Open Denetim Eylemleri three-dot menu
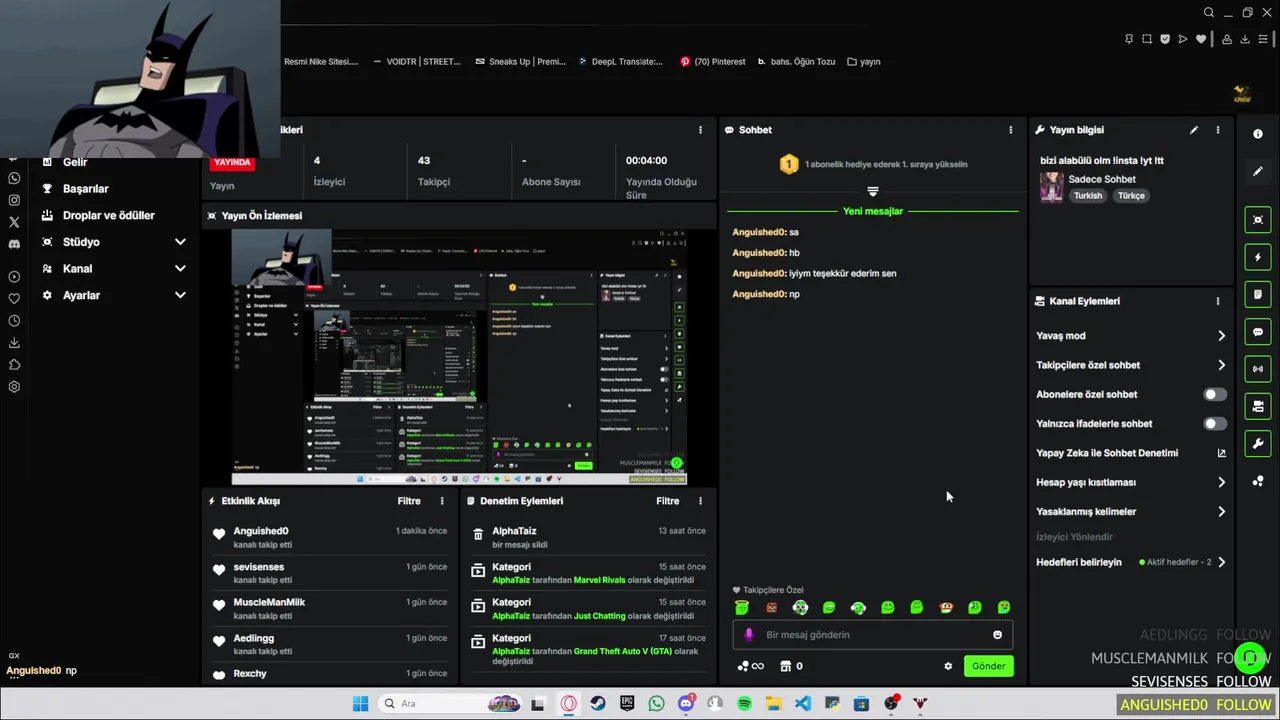The image size is (1280, 720). click(x=700, y=501)
